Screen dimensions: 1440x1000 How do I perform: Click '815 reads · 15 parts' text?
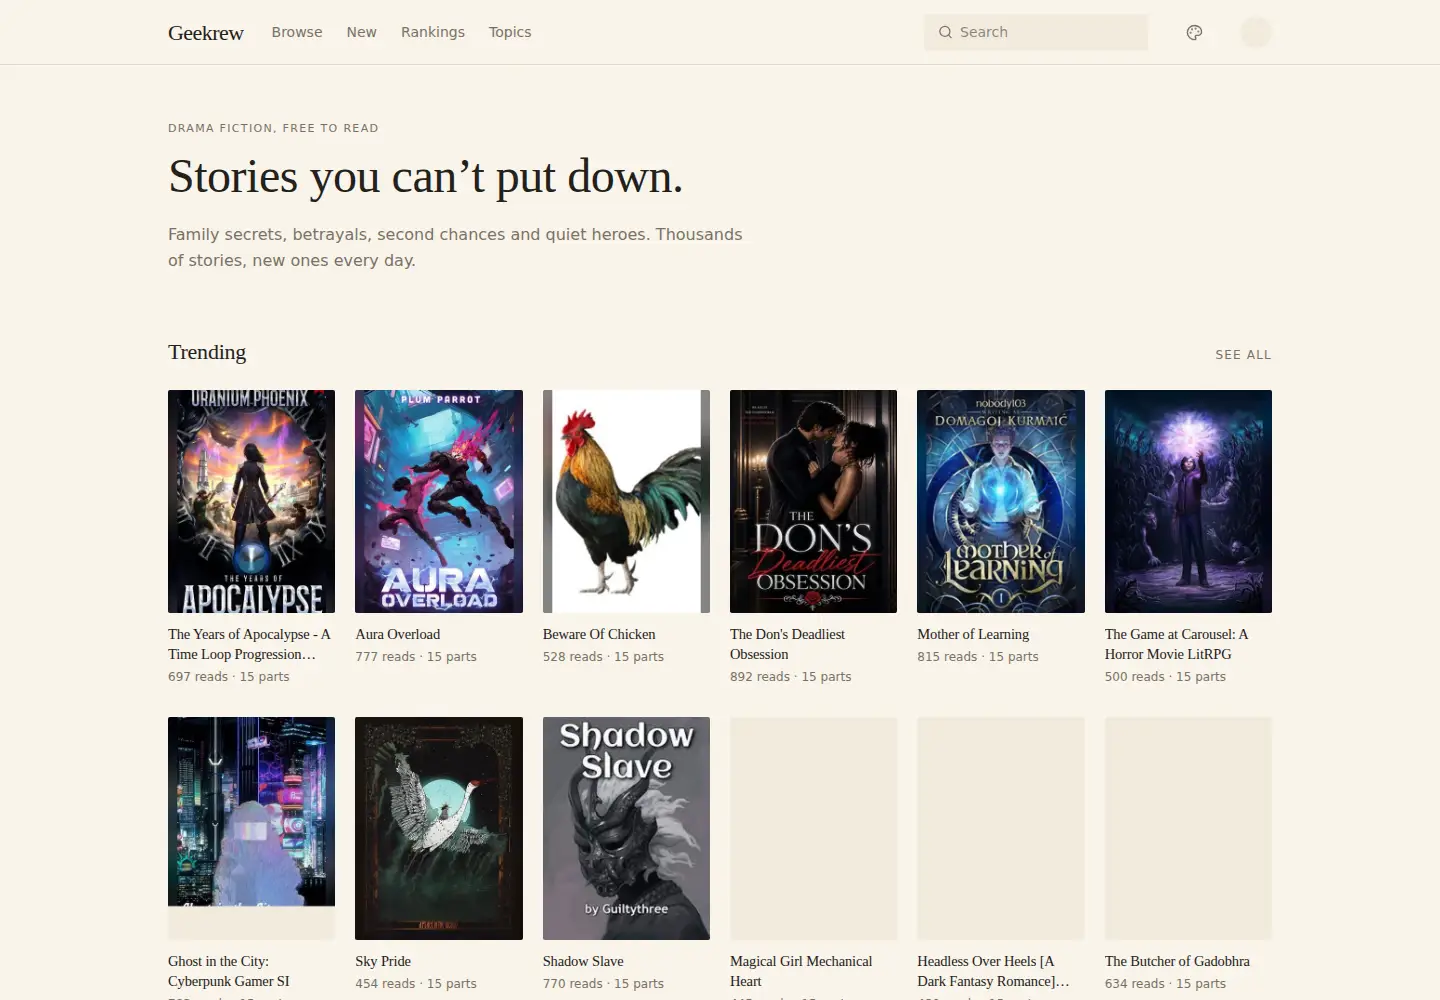coord(978,657)
